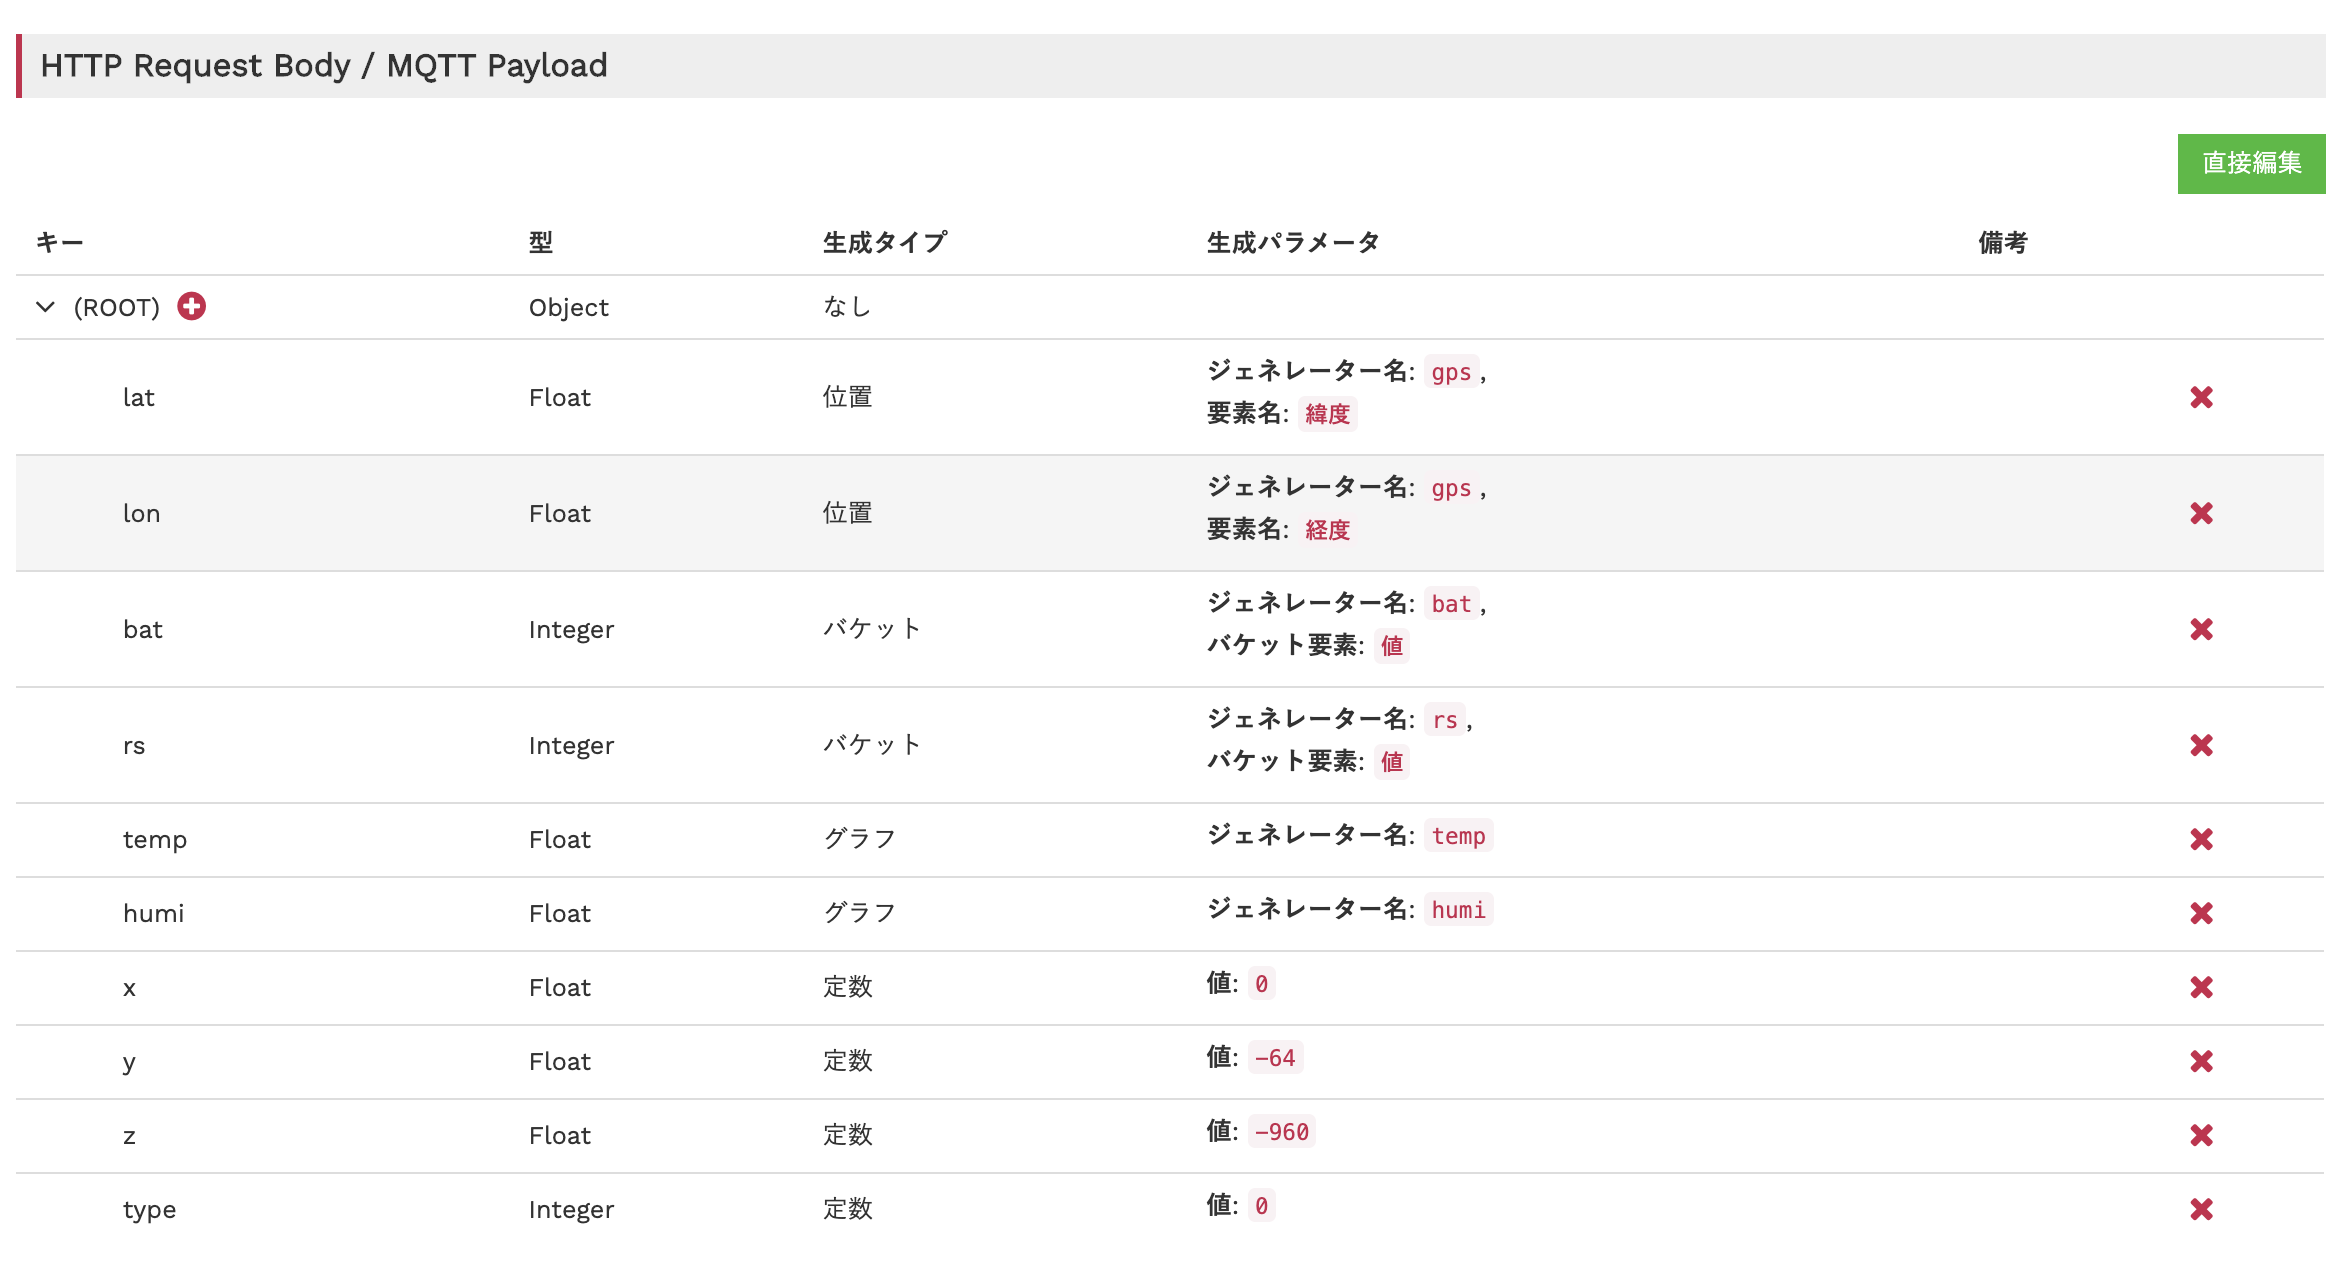This screenshot has height=1284, width=2350.
Task: Click the -960 value for z
Action: pyautogui.click(x=1281, y=1132)
